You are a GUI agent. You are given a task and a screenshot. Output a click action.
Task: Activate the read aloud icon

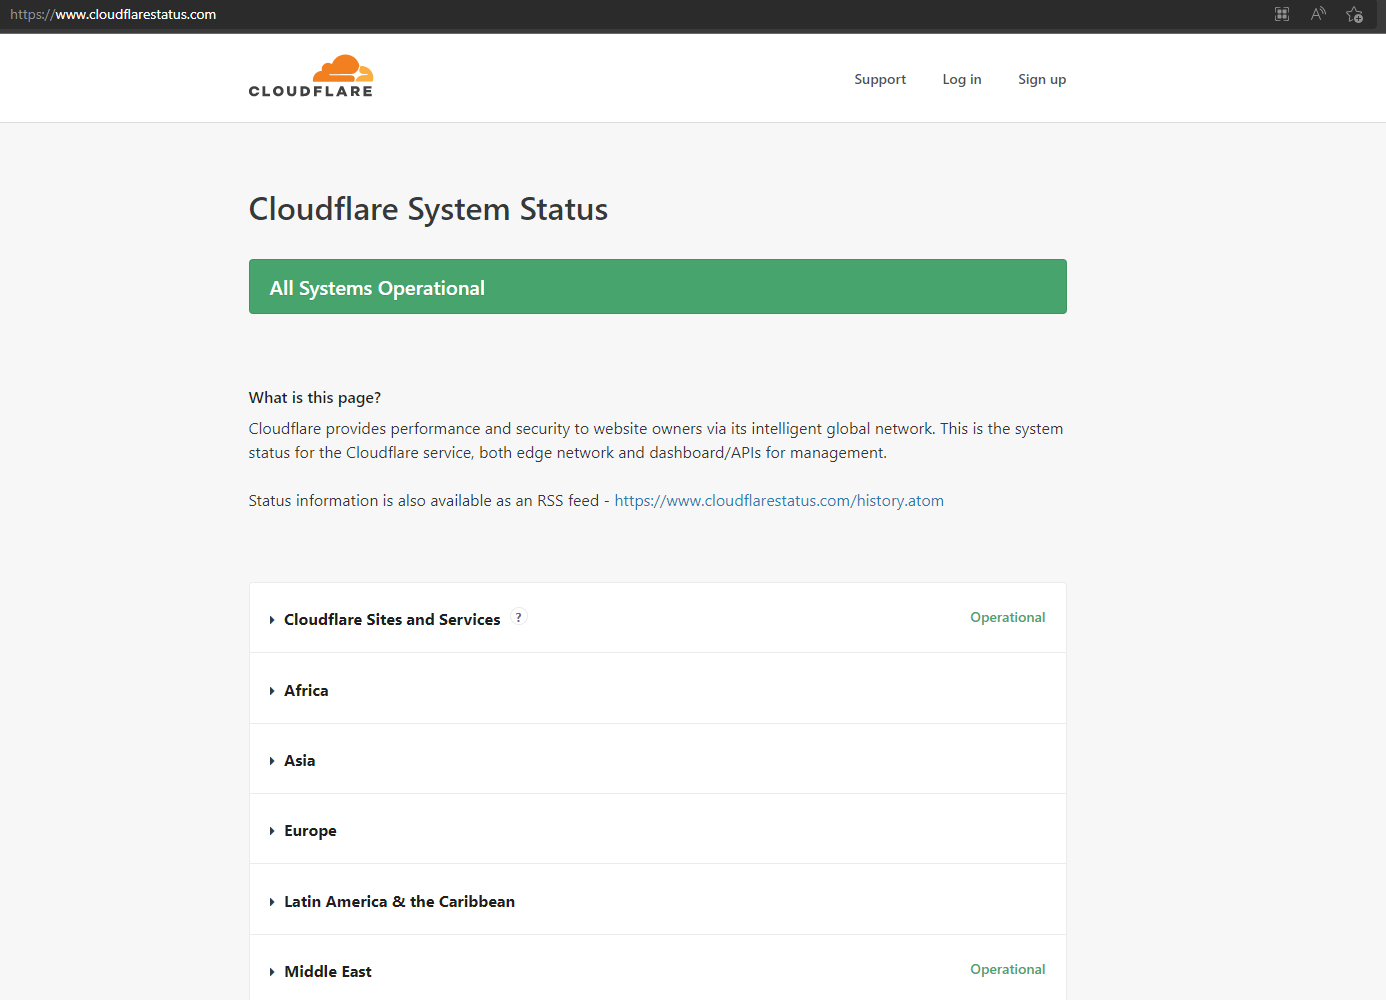click(1318, 14)
